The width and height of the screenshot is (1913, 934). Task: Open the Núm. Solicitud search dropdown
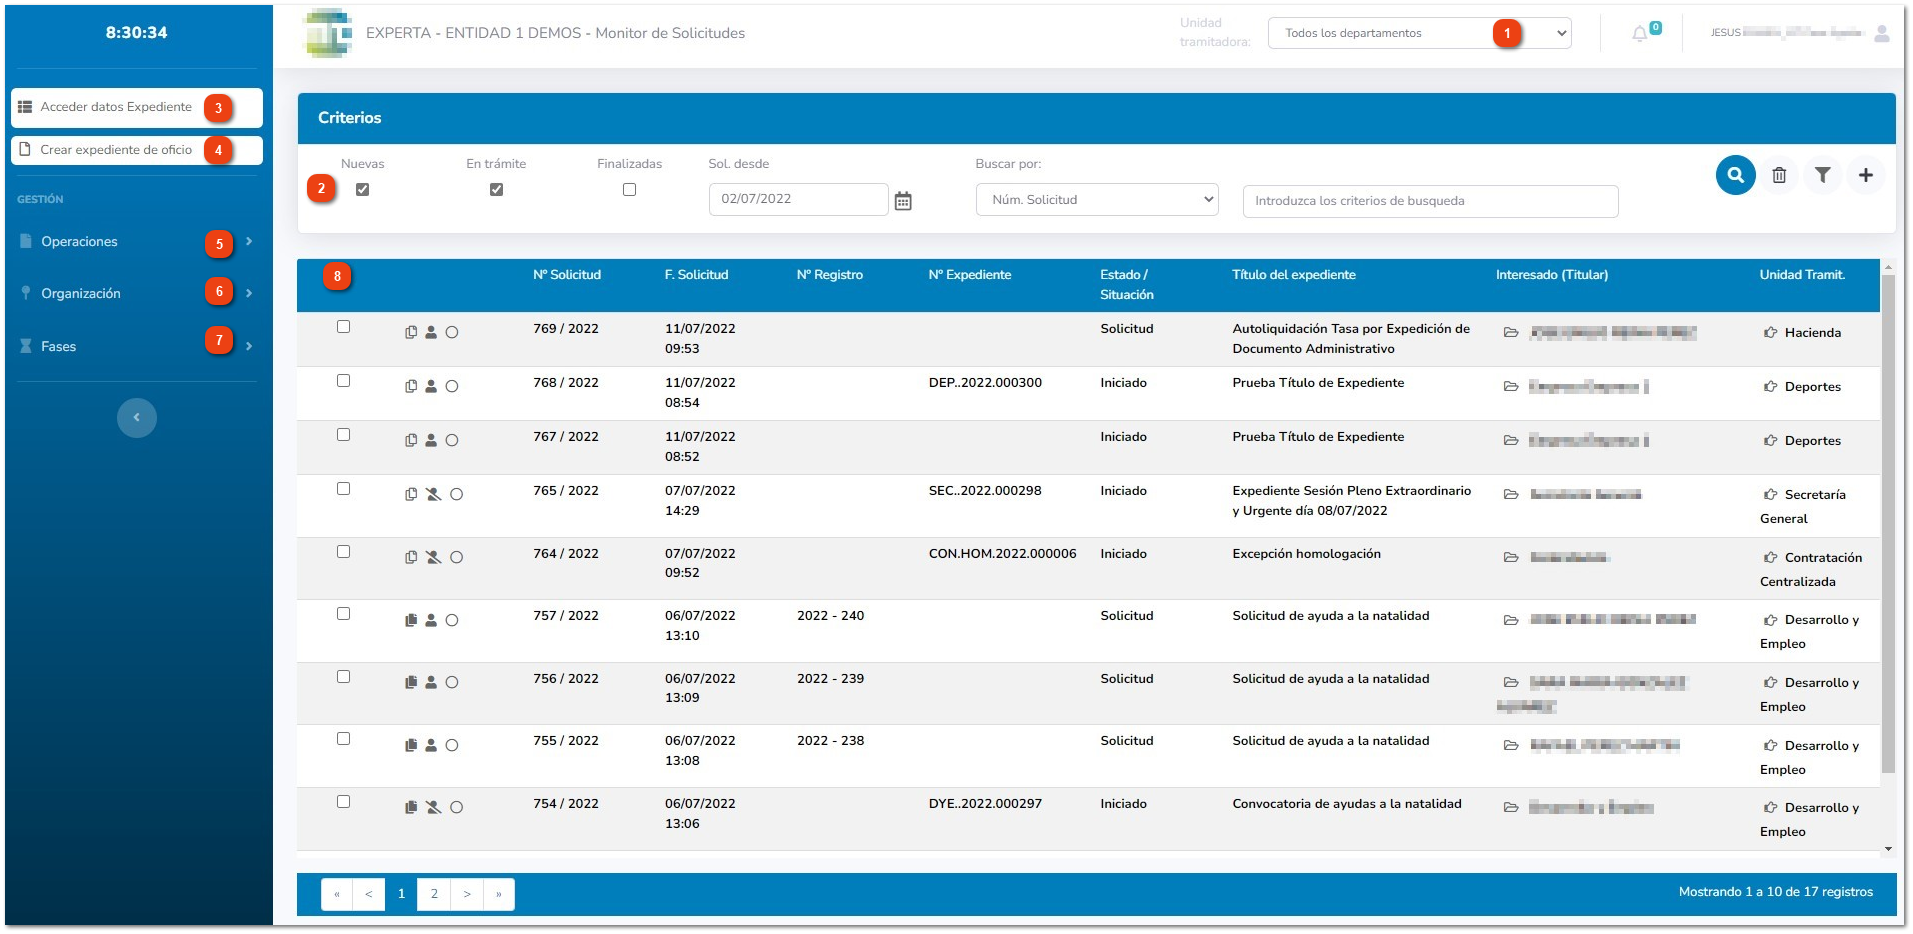(1097, 200)
